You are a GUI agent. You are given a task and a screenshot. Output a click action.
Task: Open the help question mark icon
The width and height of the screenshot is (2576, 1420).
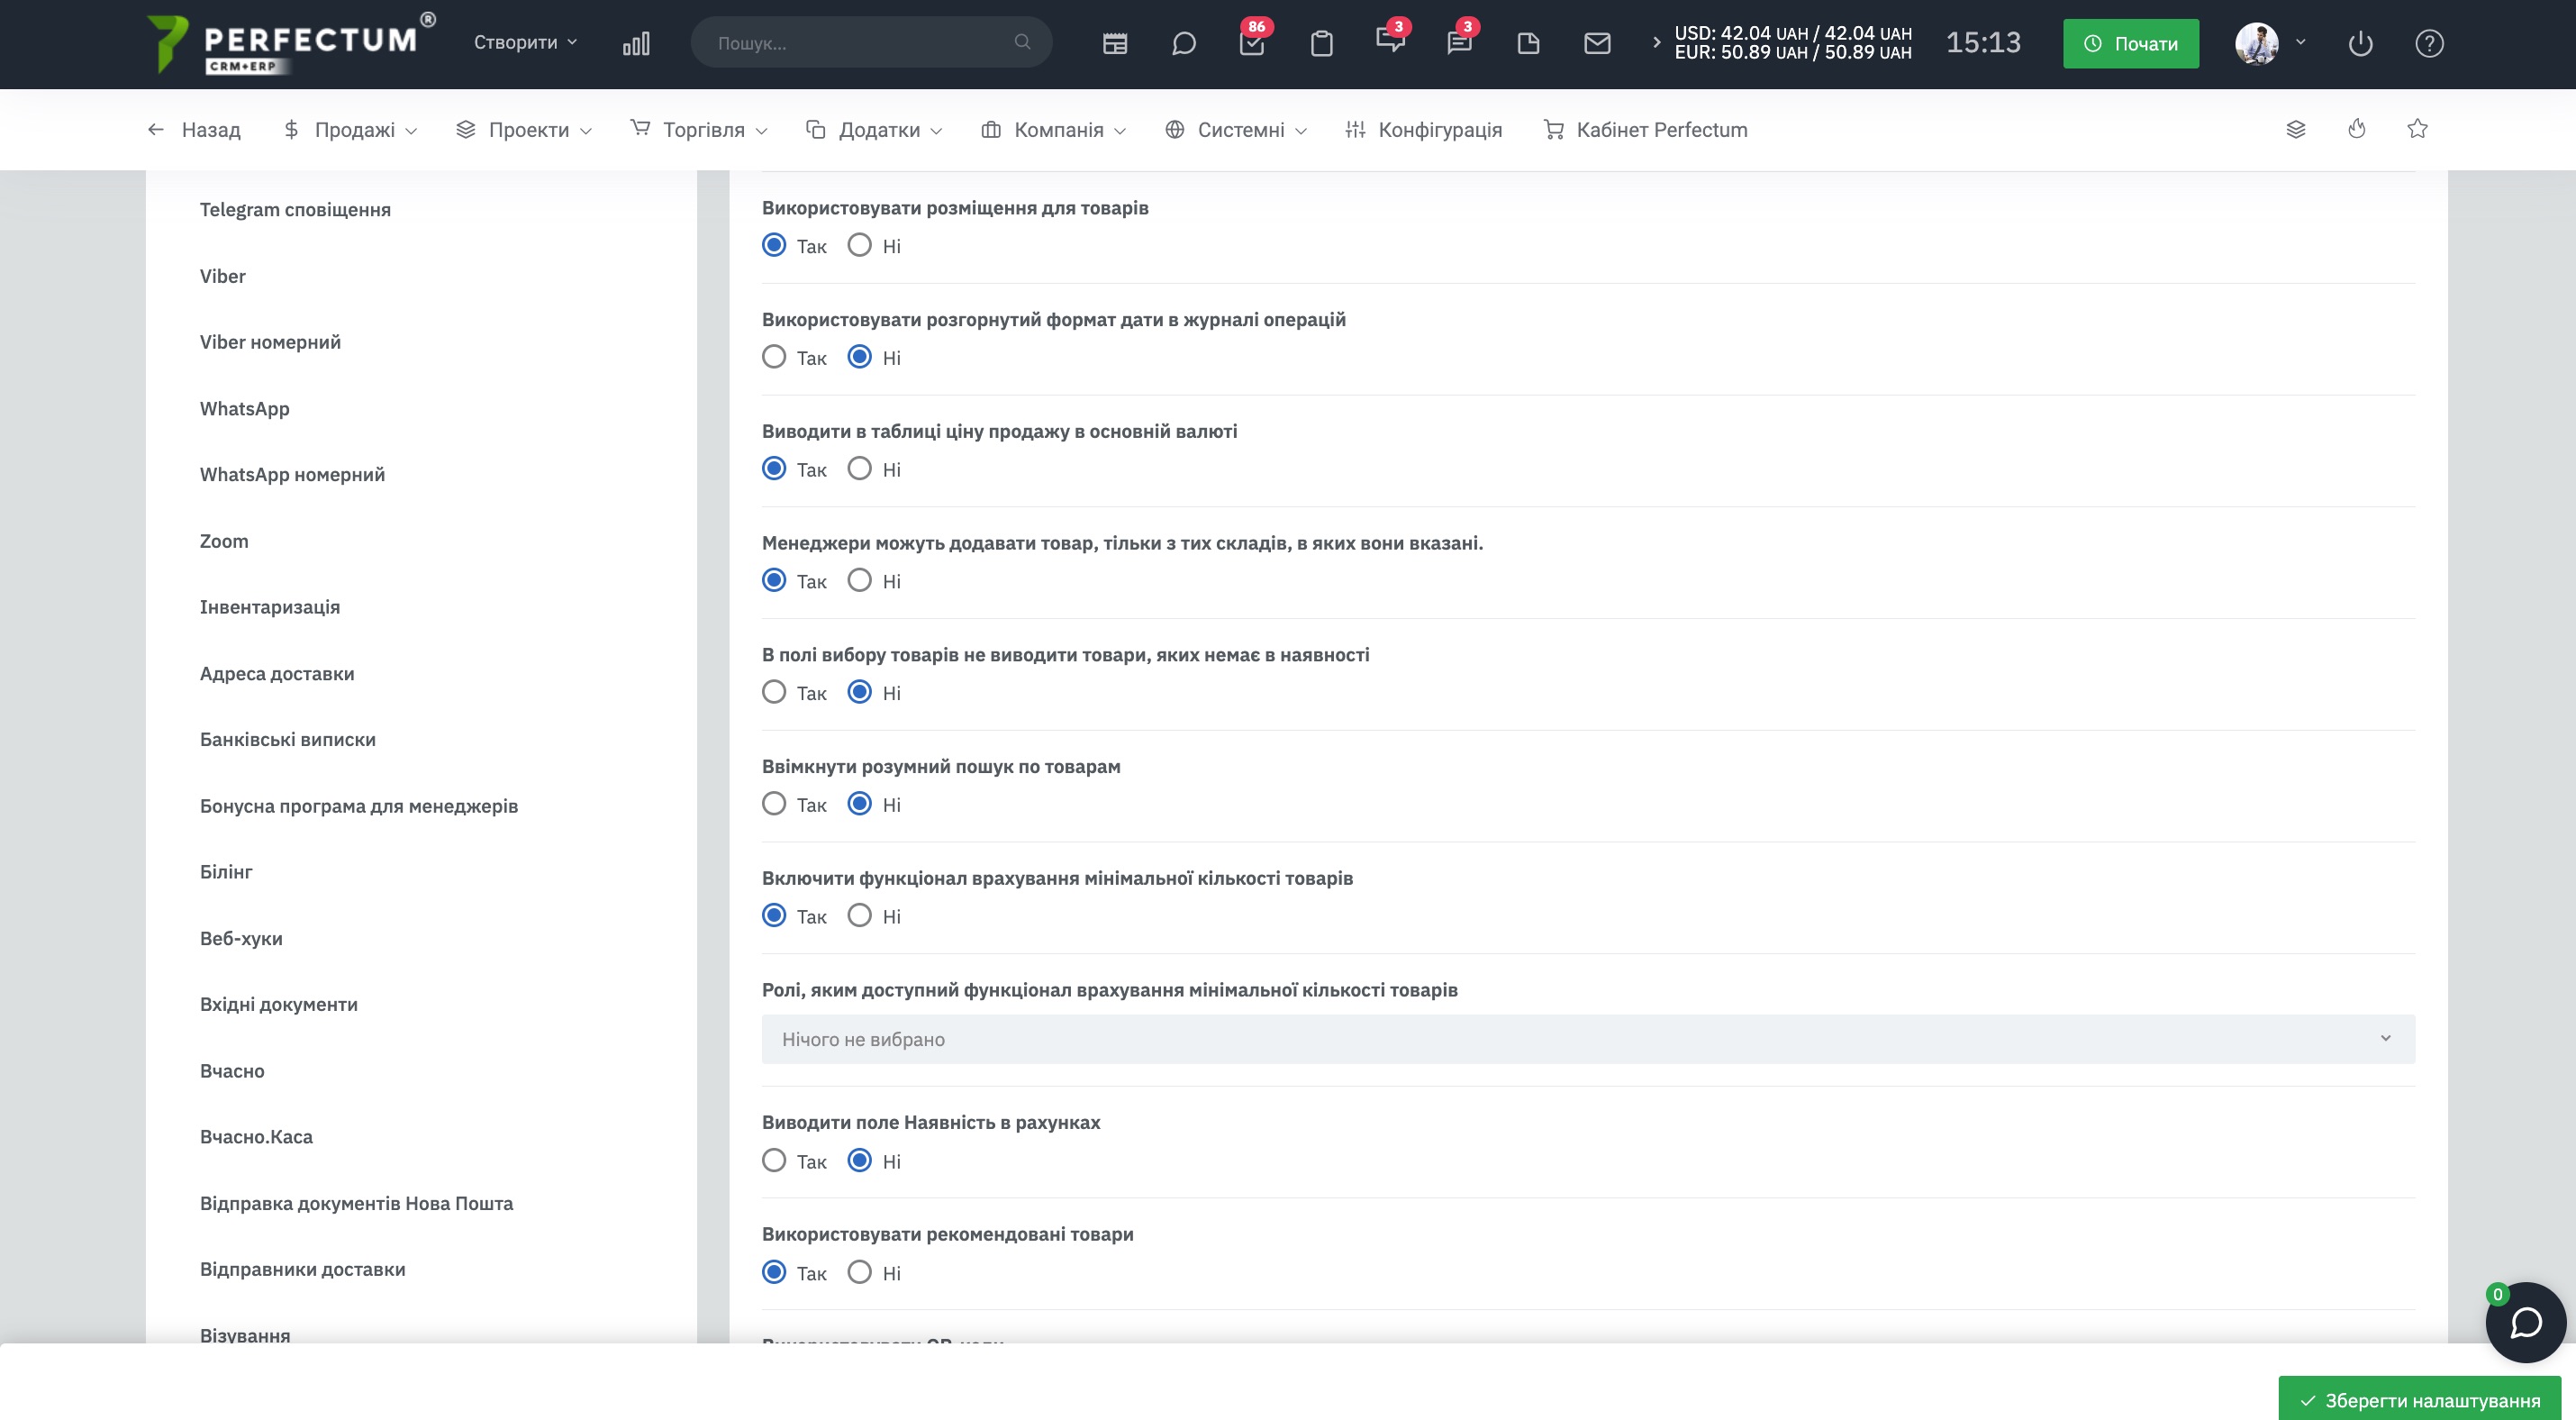pos(2429,43)
